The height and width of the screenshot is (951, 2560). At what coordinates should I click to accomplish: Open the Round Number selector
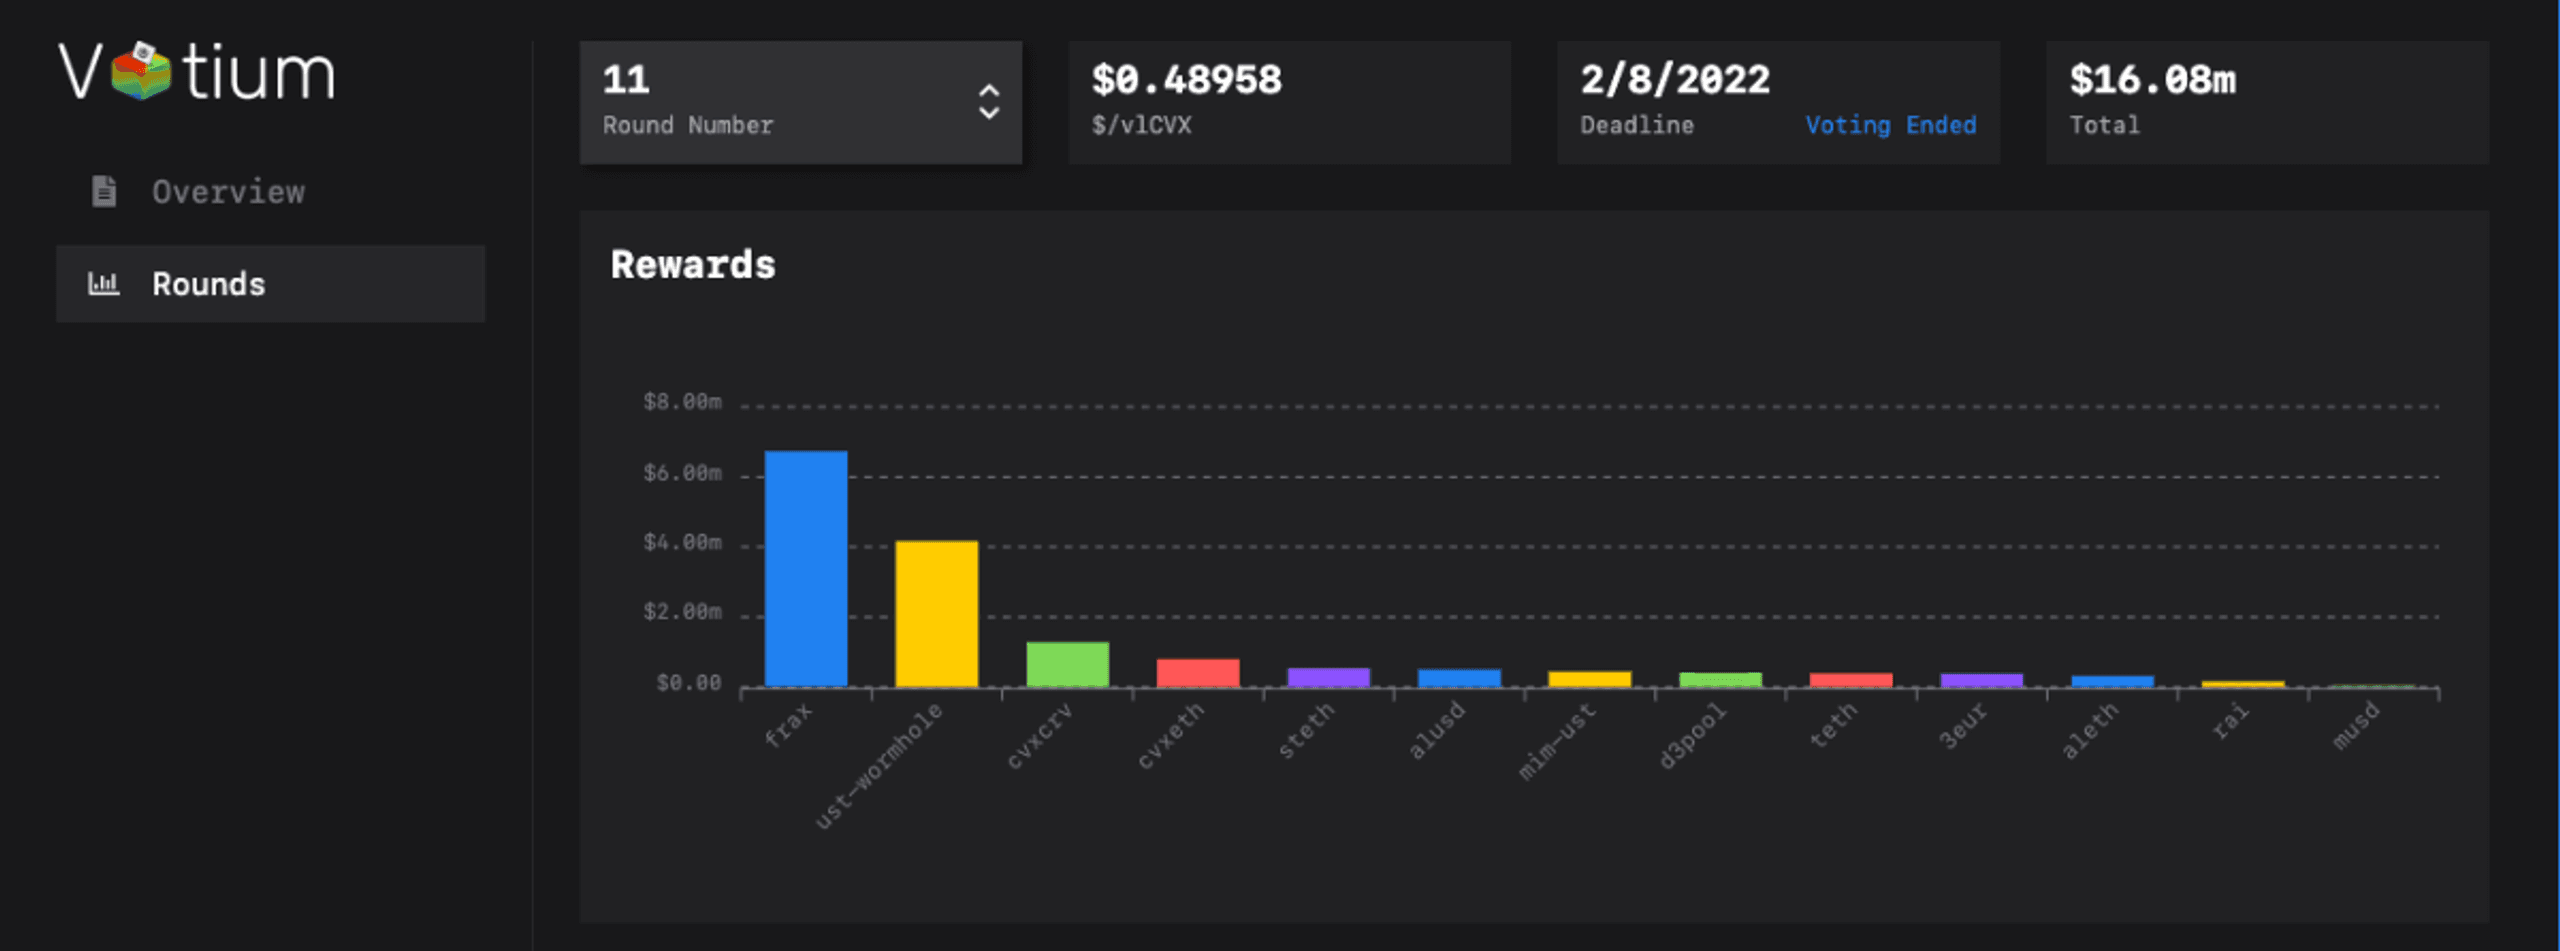tap(801, 103)
